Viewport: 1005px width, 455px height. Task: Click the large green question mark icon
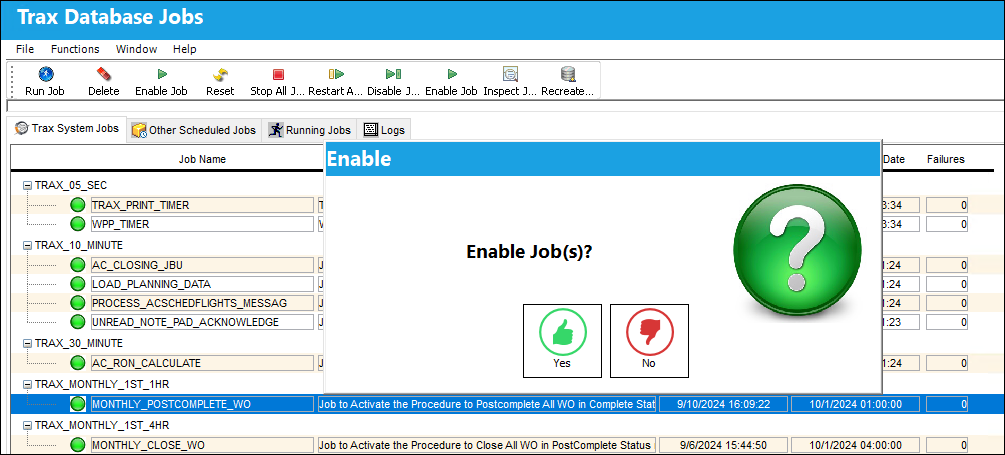pyautogui.click(x=795, y=251)
